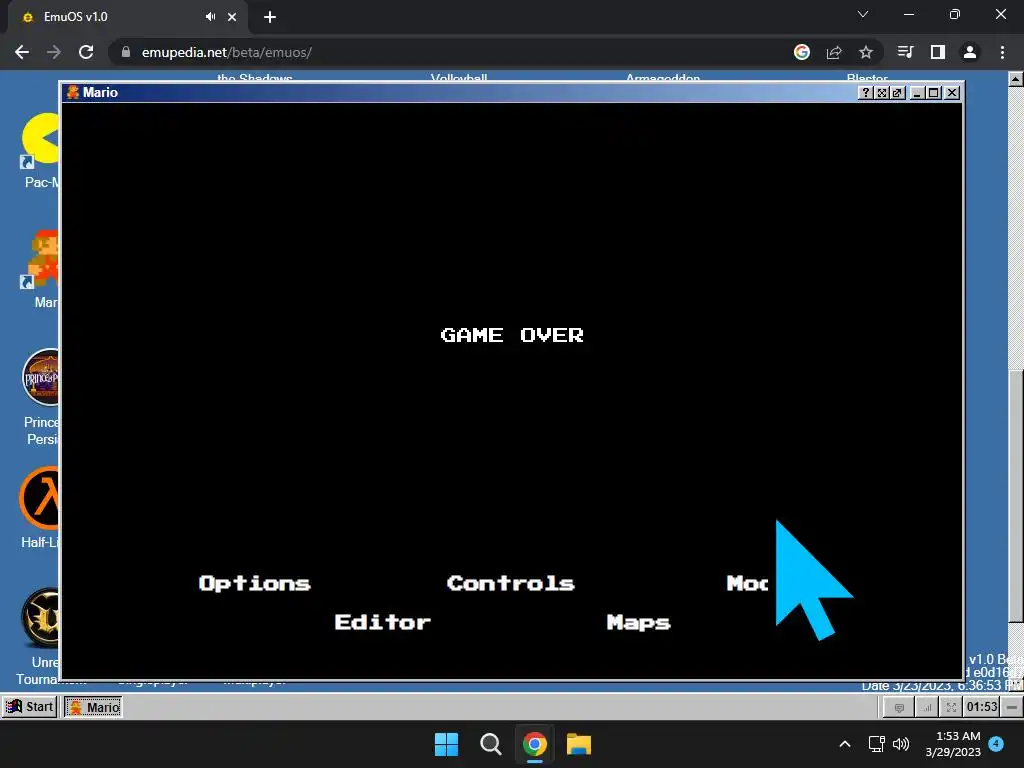Open the Prince of Persia desktop icon
The height and width of the screenshot is (768, 1024).
[40, 397]
